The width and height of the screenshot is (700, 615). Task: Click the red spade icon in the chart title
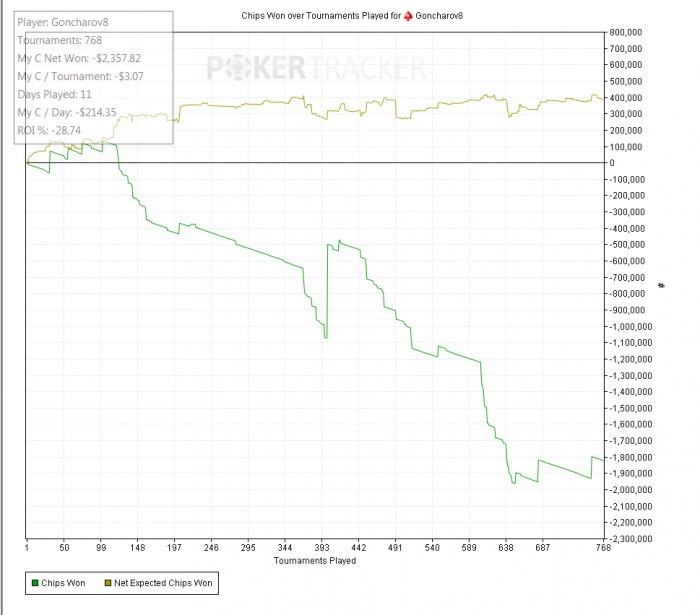click(408, 16)
